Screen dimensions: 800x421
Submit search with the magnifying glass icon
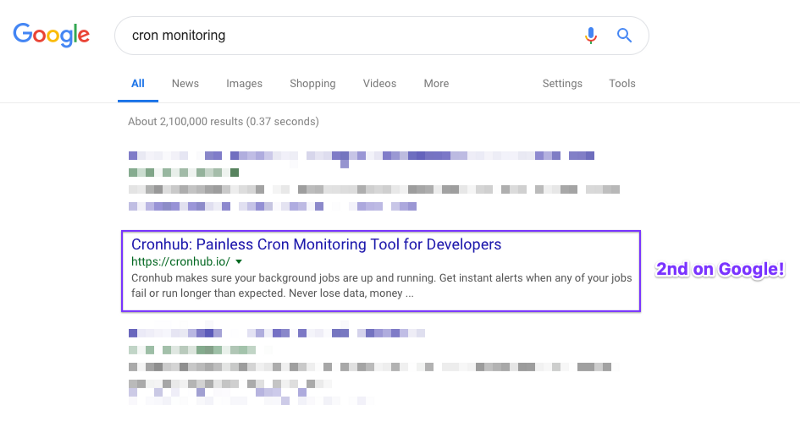[624, 35]
